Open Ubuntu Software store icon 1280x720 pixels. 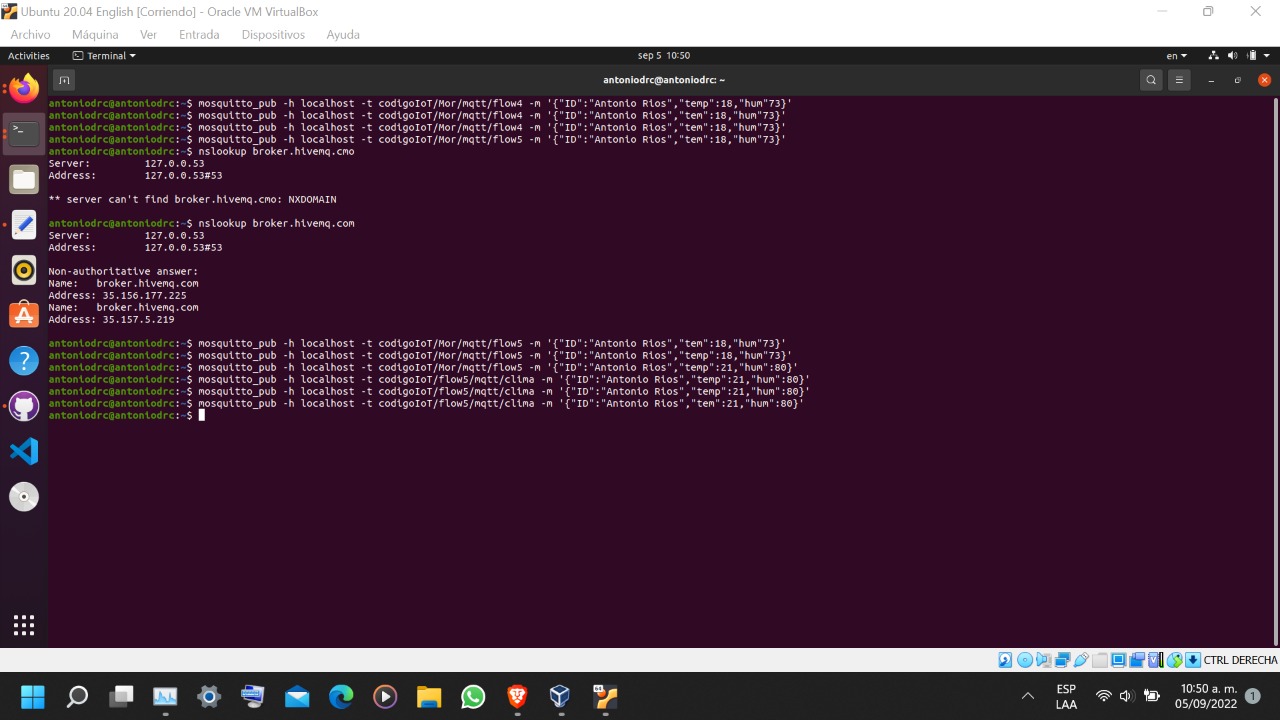(24, 315)
